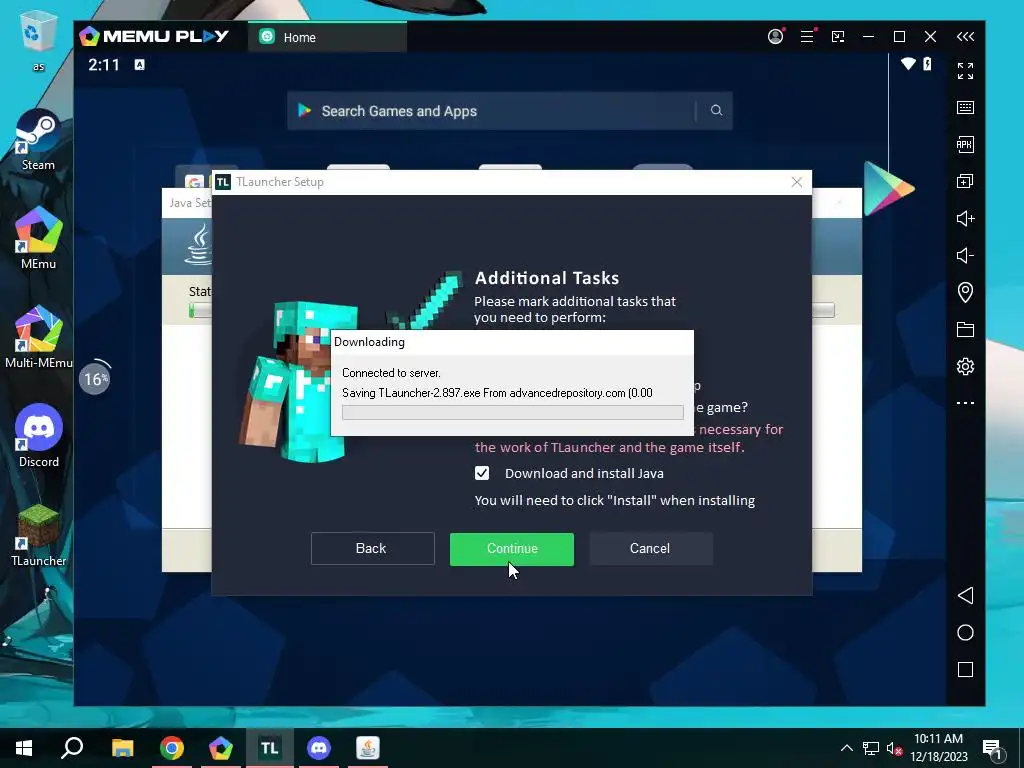Lower volume with MEmu volume down icon
This screenshot has height=768, width=1024.
click(x=965, y=255)
